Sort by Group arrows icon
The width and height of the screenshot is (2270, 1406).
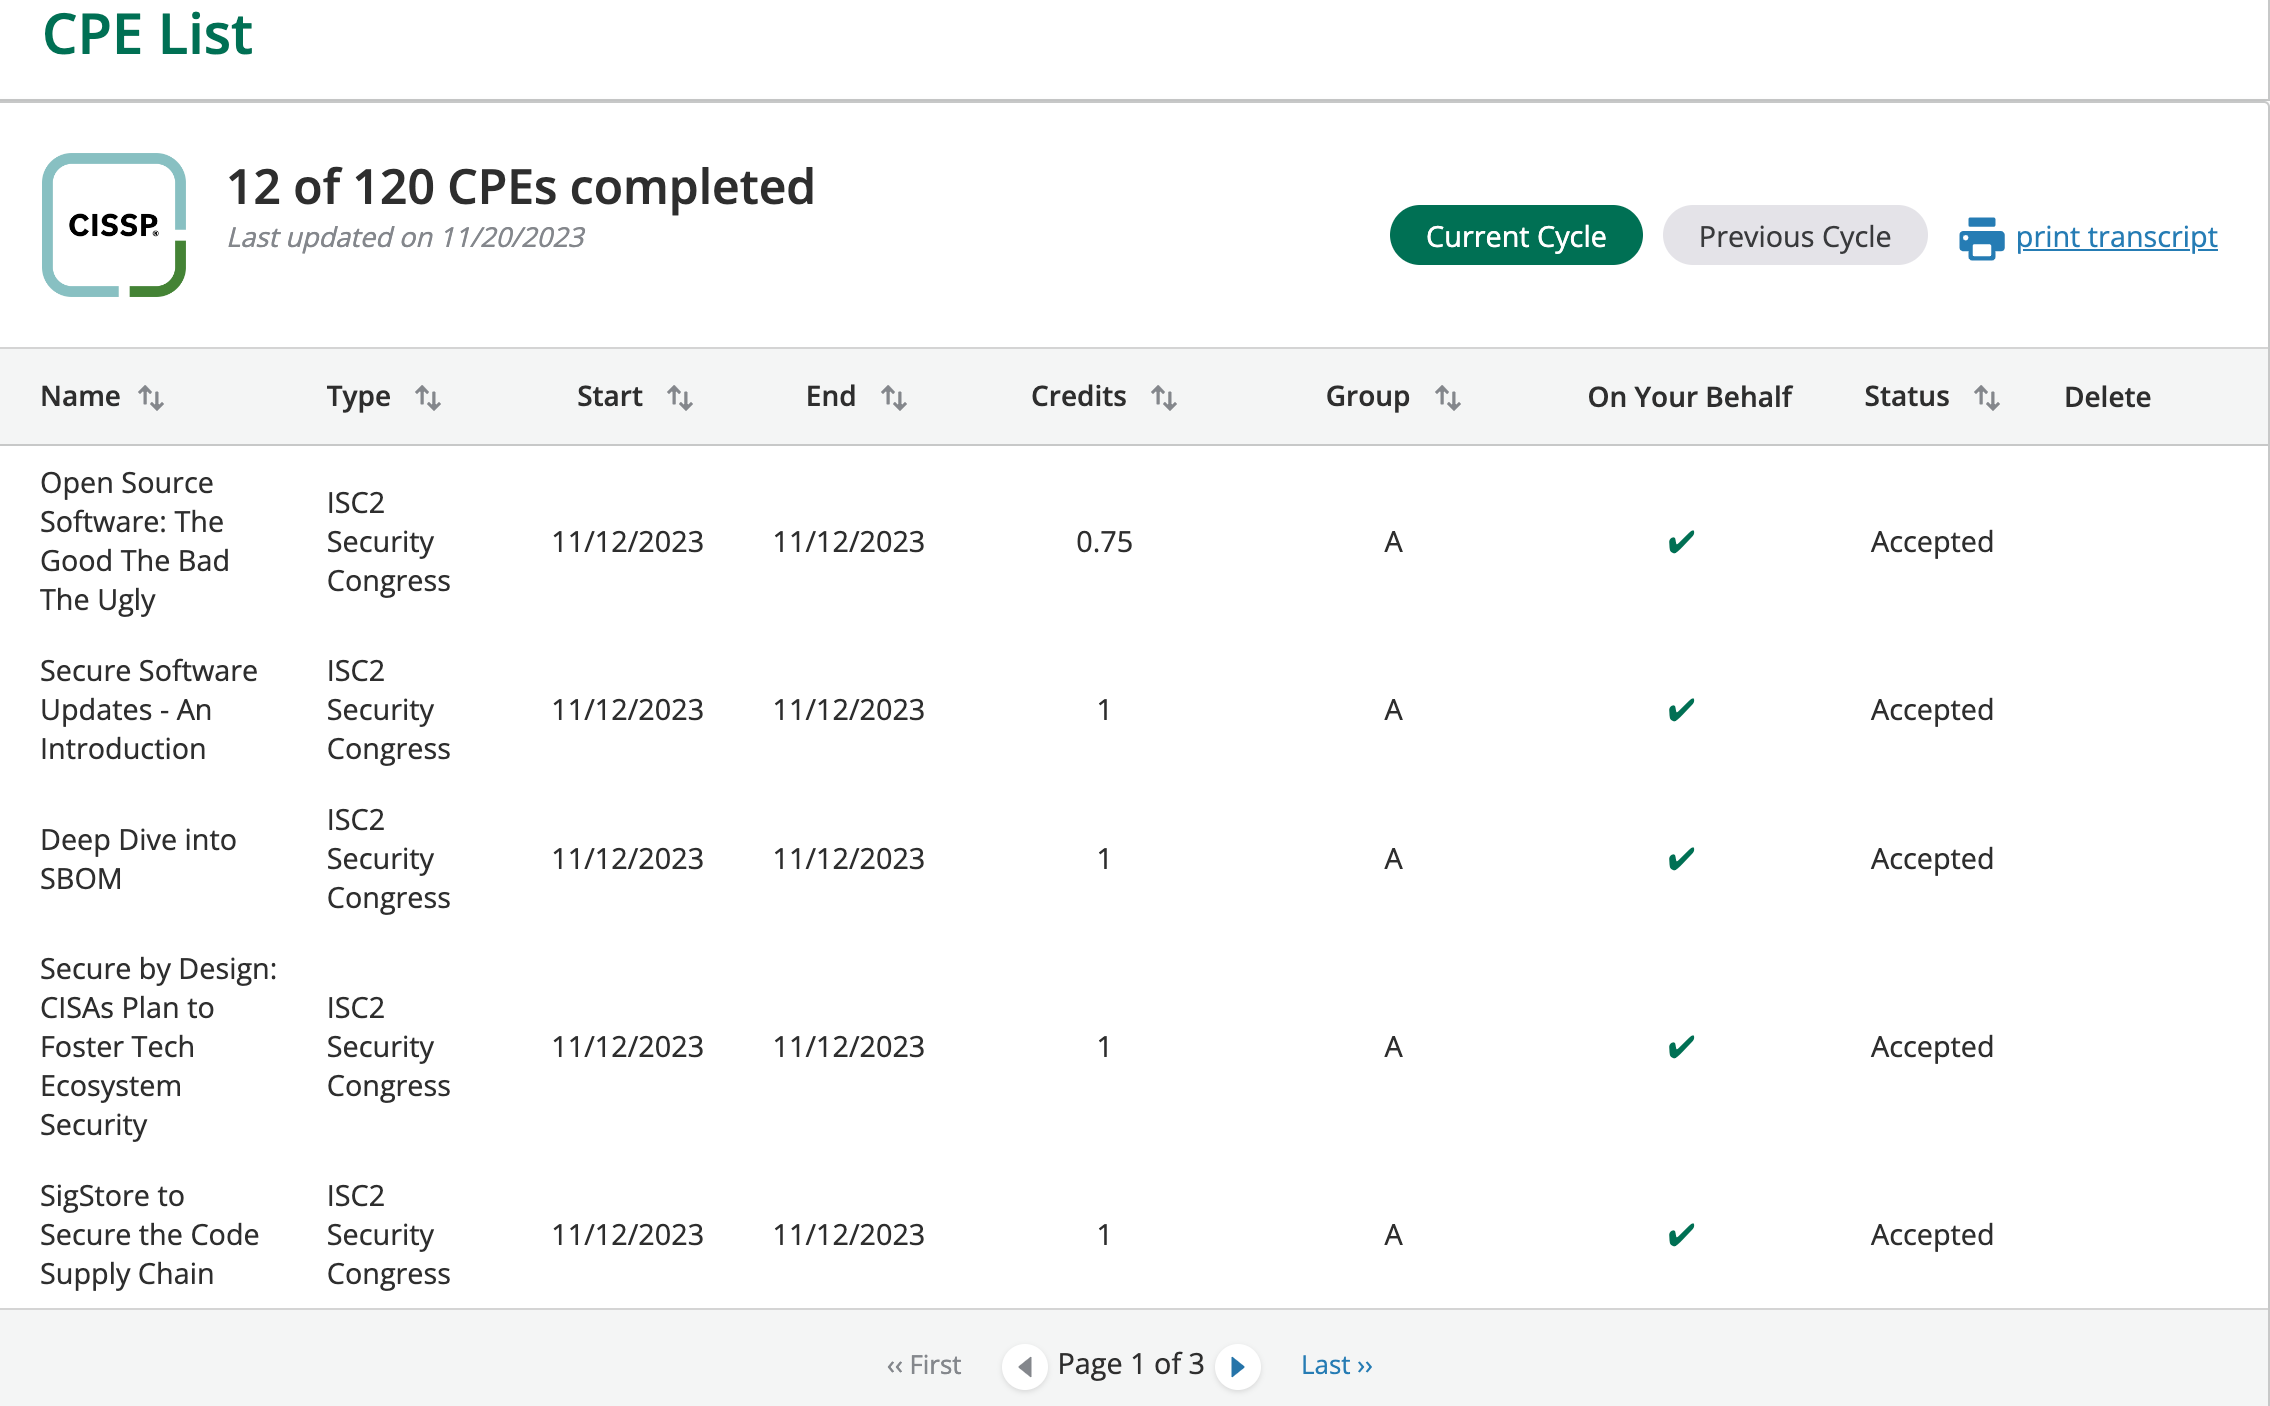pos(1448,397)
